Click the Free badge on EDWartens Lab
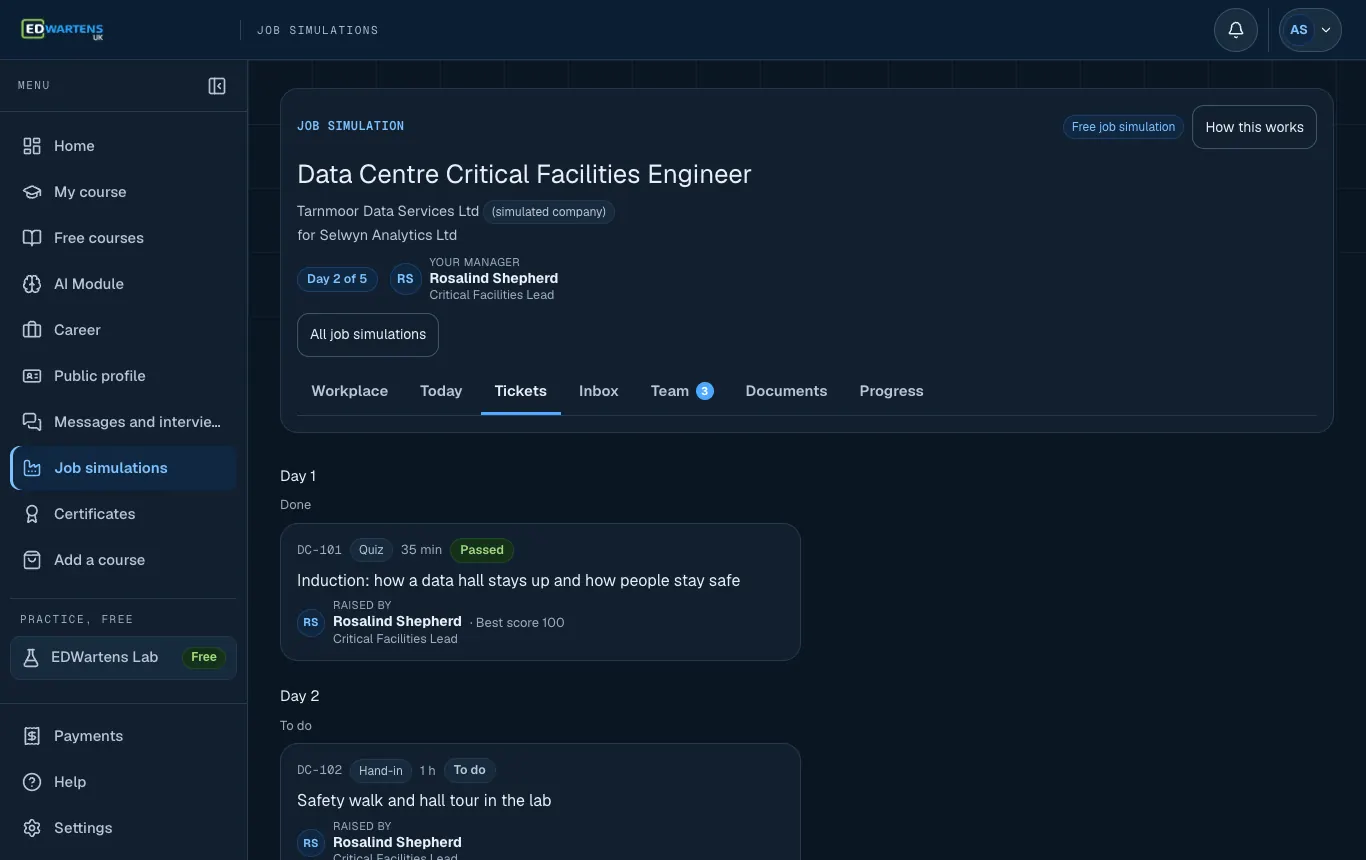The height and width of the screenshot is (860, 1366). 204,657
